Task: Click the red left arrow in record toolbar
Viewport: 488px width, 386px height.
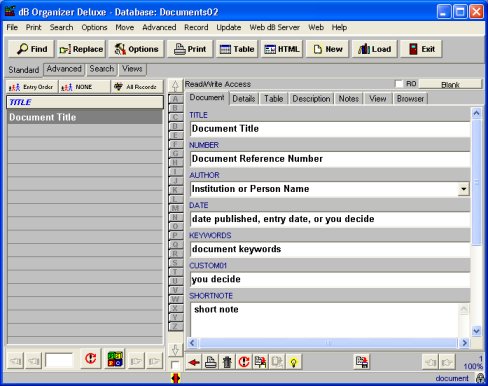Action: pos(194,362)
